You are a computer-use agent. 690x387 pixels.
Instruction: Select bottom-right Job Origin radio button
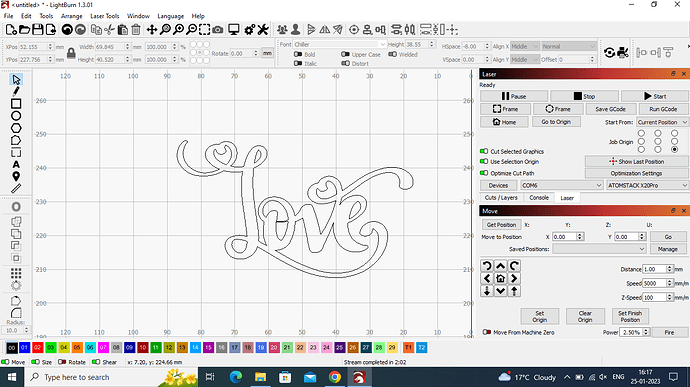tap(675, 150)
